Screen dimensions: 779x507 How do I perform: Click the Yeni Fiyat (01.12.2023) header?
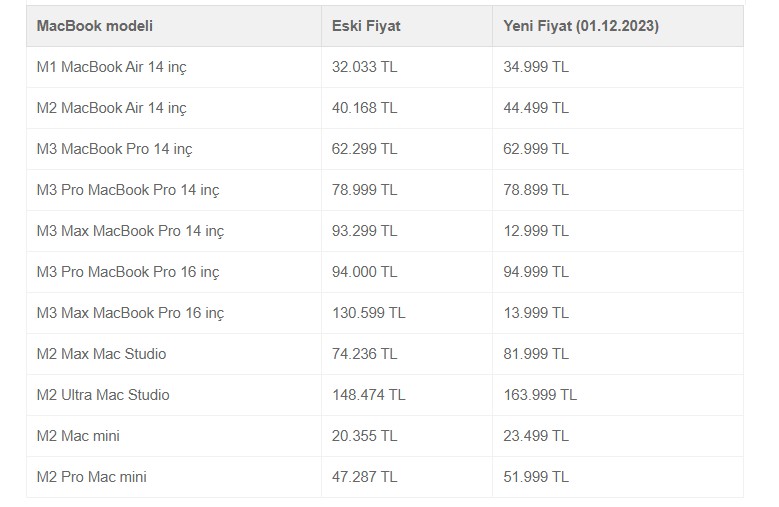click(618, 26)
